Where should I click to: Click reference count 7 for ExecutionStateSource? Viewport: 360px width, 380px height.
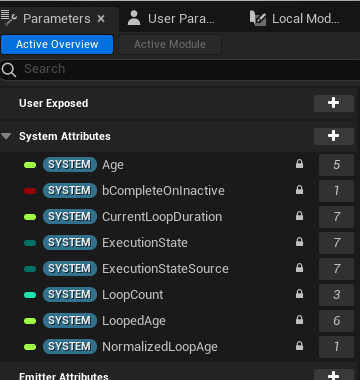point(336,269)
